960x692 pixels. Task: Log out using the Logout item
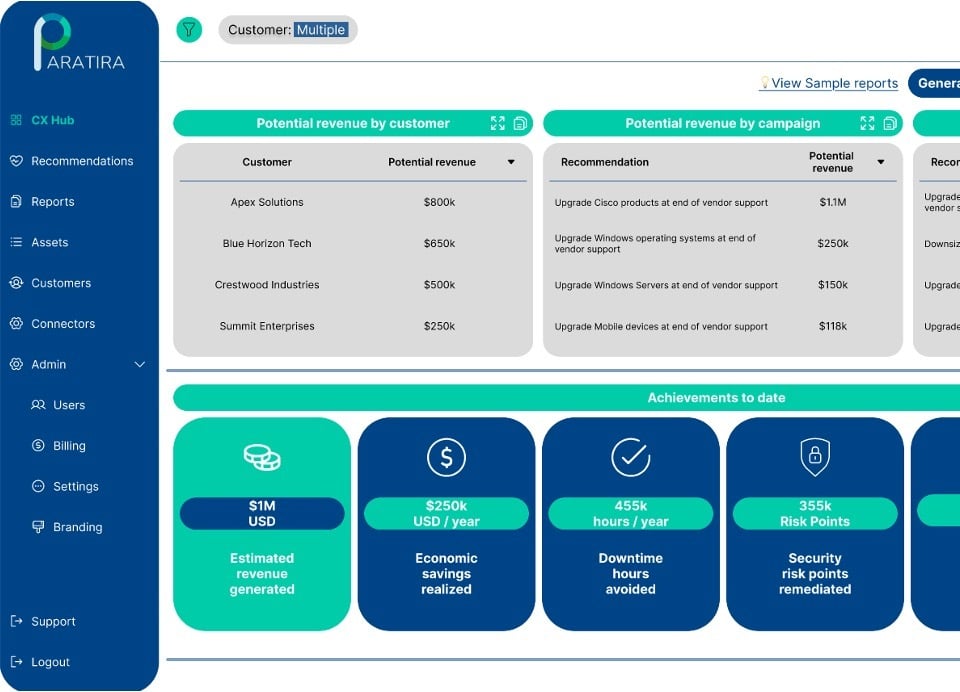pyautogui.click(x=50, y=662)
